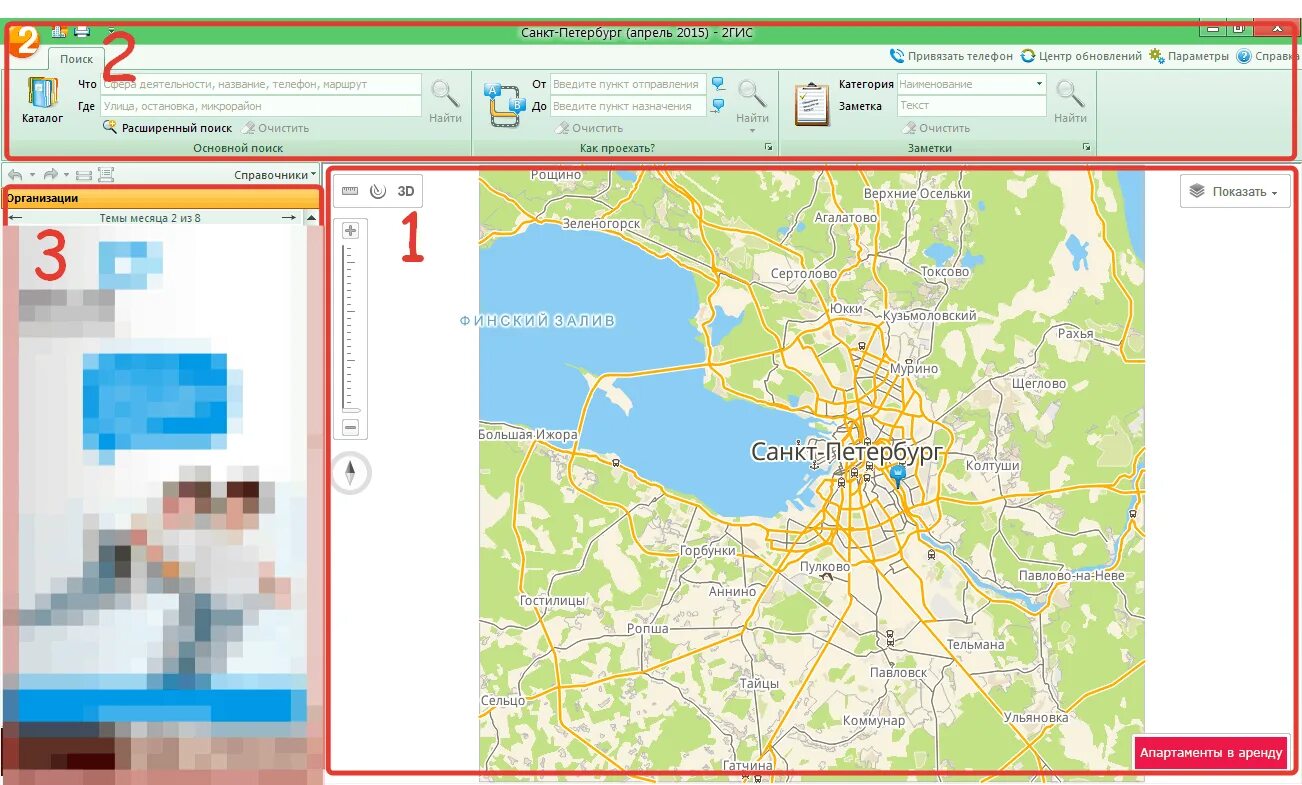The width and height of the screenshot is (1302, 785).
Task: Expand arrow under route Найти button
Action: point(752,131)
